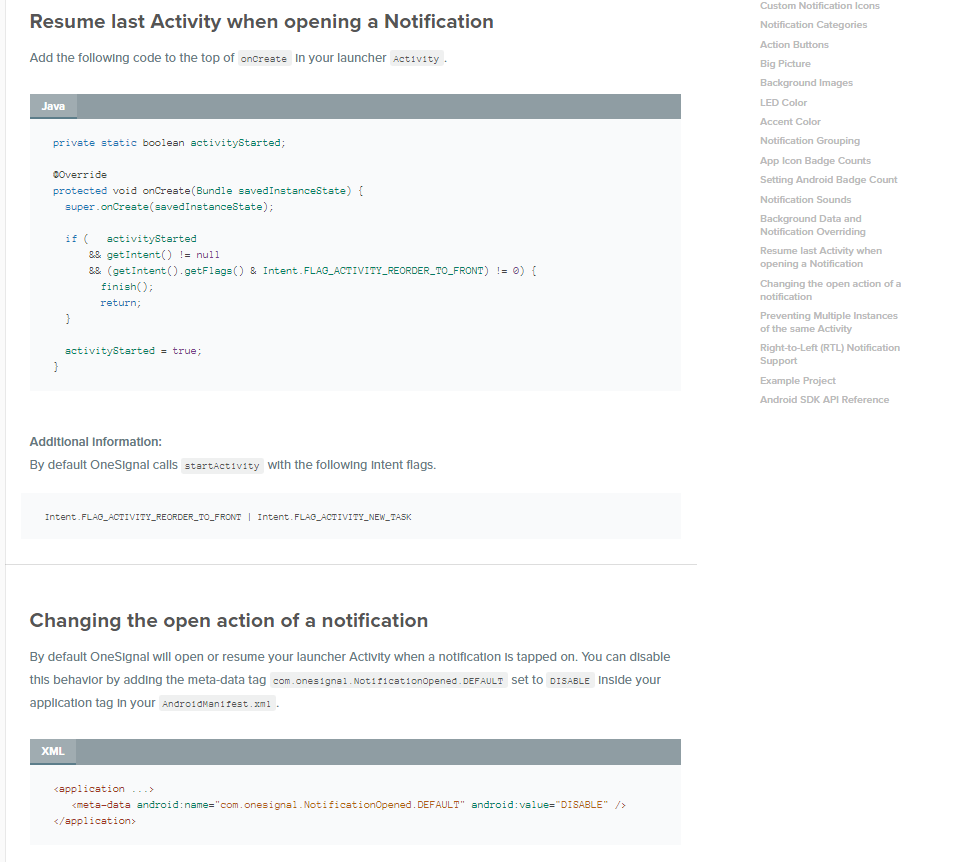This screenshot has height=862, width=969.
Task: Open Changing the open action of a notification
Action: (830, 290)
